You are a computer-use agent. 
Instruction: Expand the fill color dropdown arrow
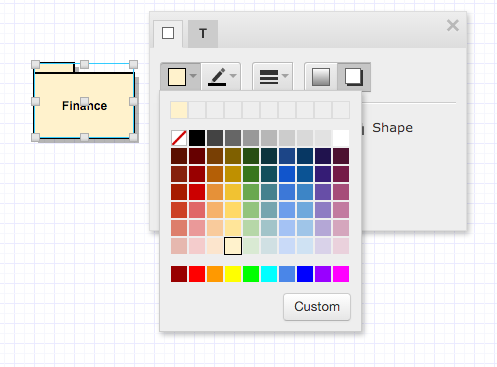pos(193,76)
